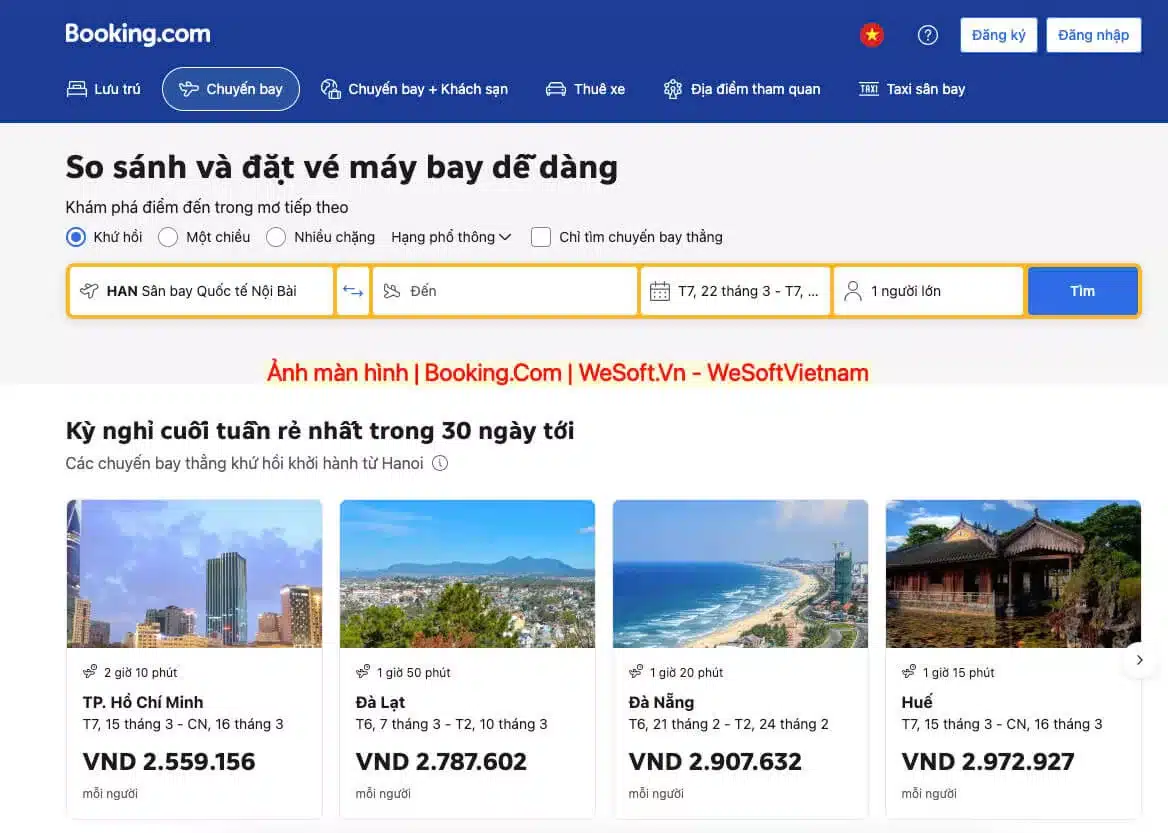Open the Đà Nẵng beach photo

tap(740, 574)
